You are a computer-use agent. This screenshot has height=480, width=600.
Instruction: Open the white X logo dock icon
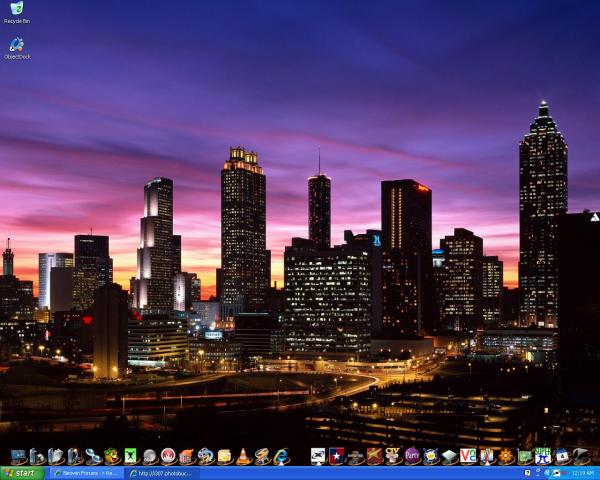point(318,456)
